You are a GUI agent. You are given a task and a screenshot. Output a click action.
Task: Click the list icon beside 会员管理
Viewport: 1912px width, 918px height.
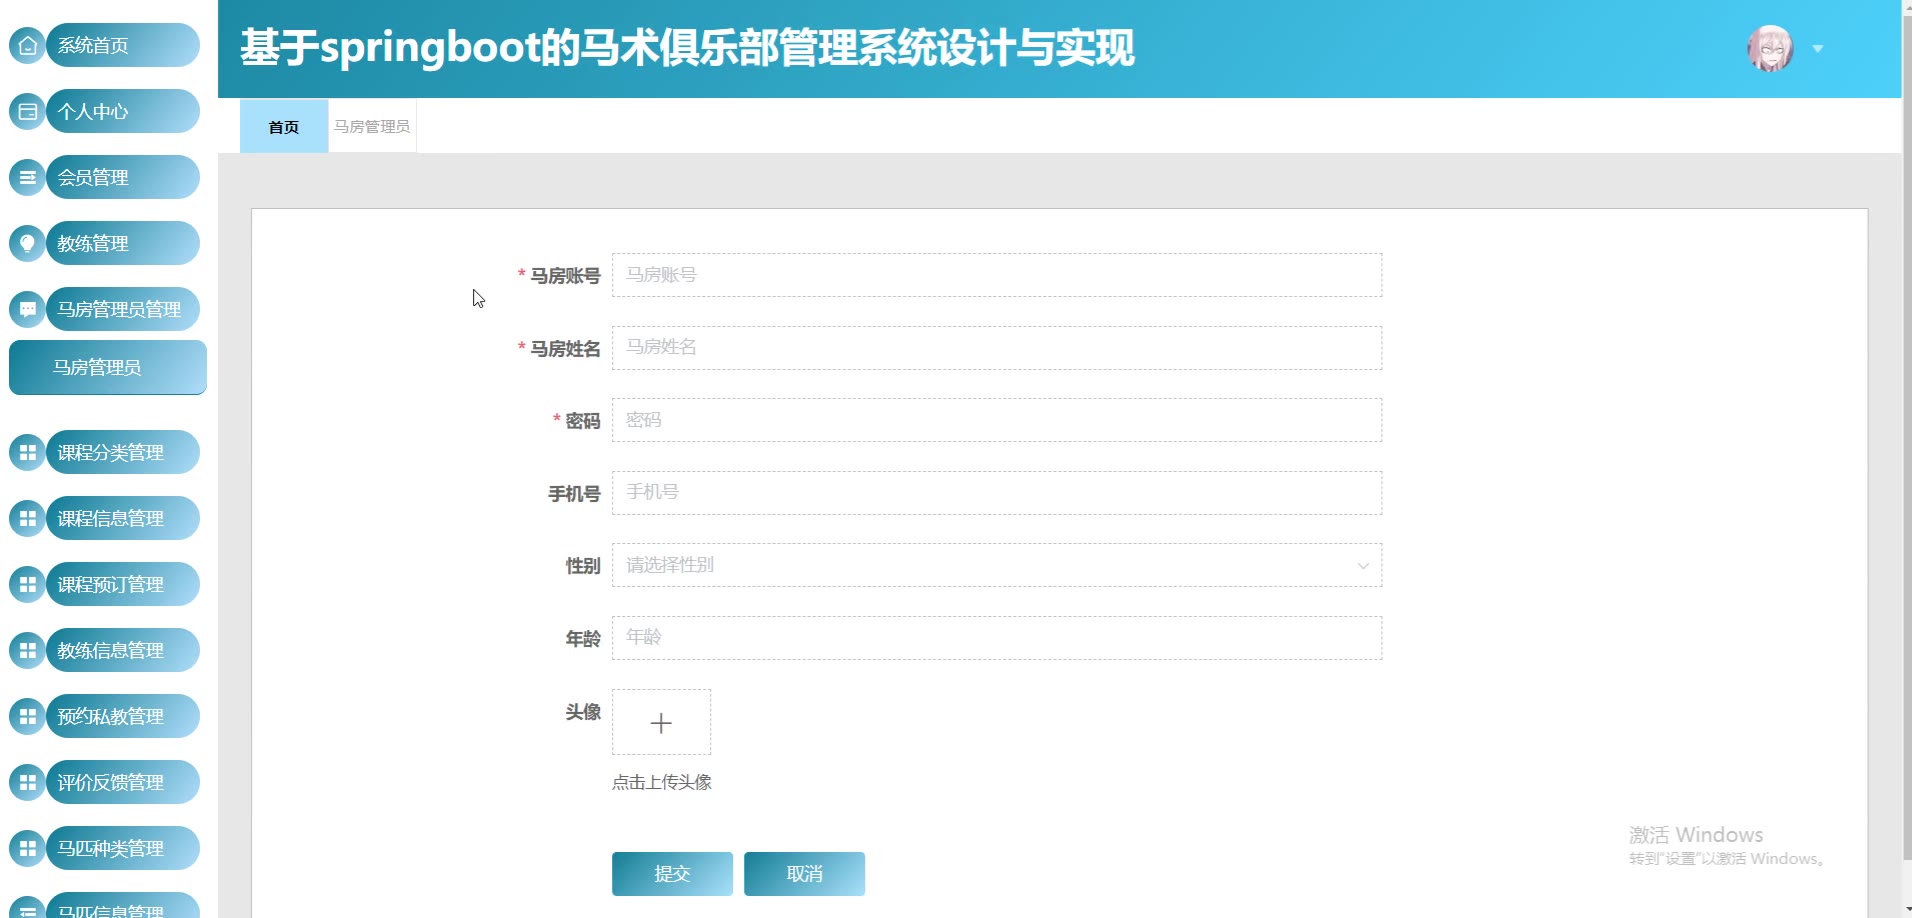pos(28,177)
